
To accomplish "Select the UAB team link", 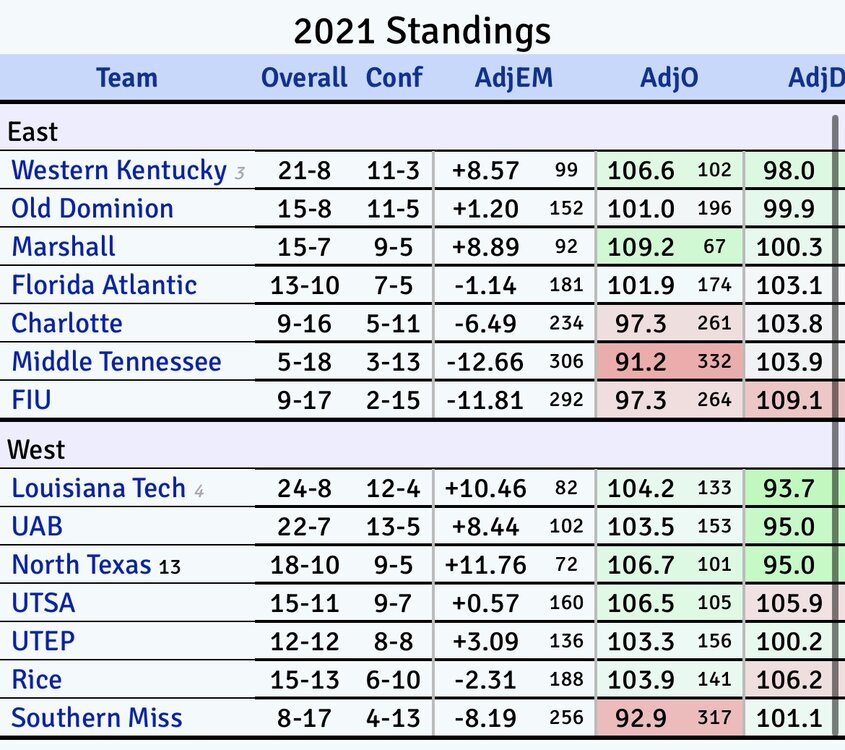I will (37, 526).
